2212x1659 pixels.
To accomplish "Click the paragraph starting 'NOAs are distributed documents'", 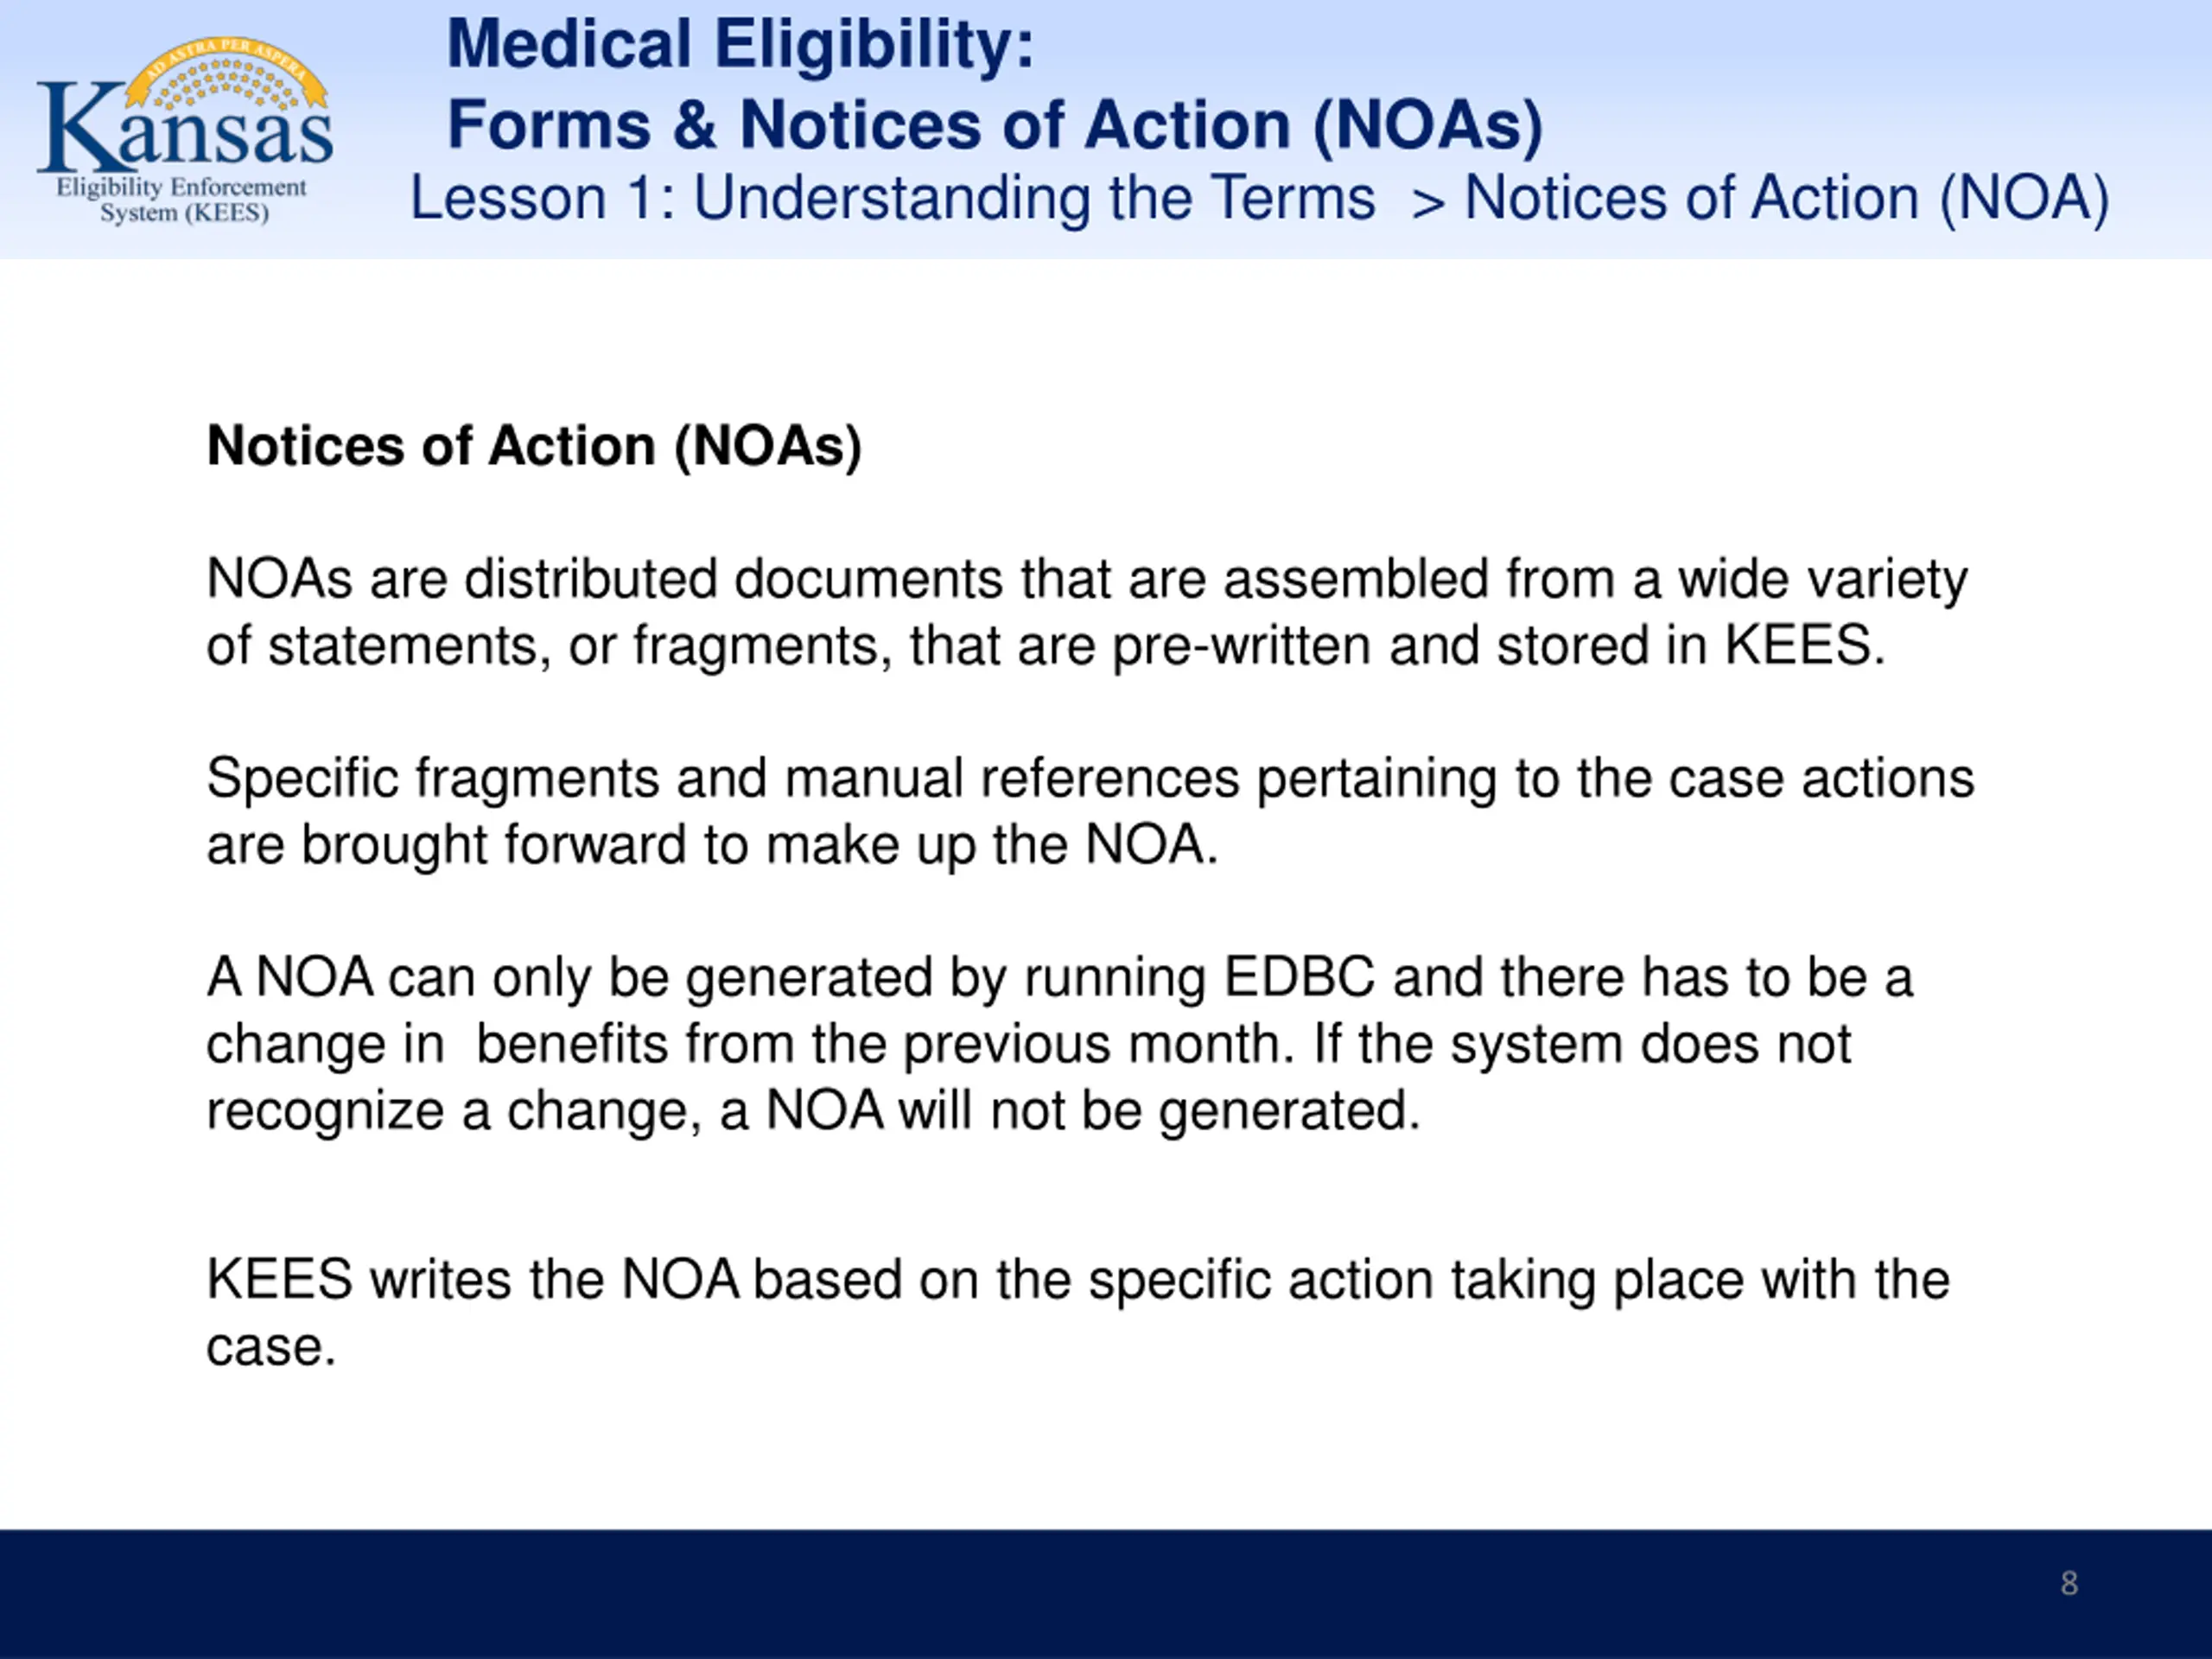I will pos(1087,612).
